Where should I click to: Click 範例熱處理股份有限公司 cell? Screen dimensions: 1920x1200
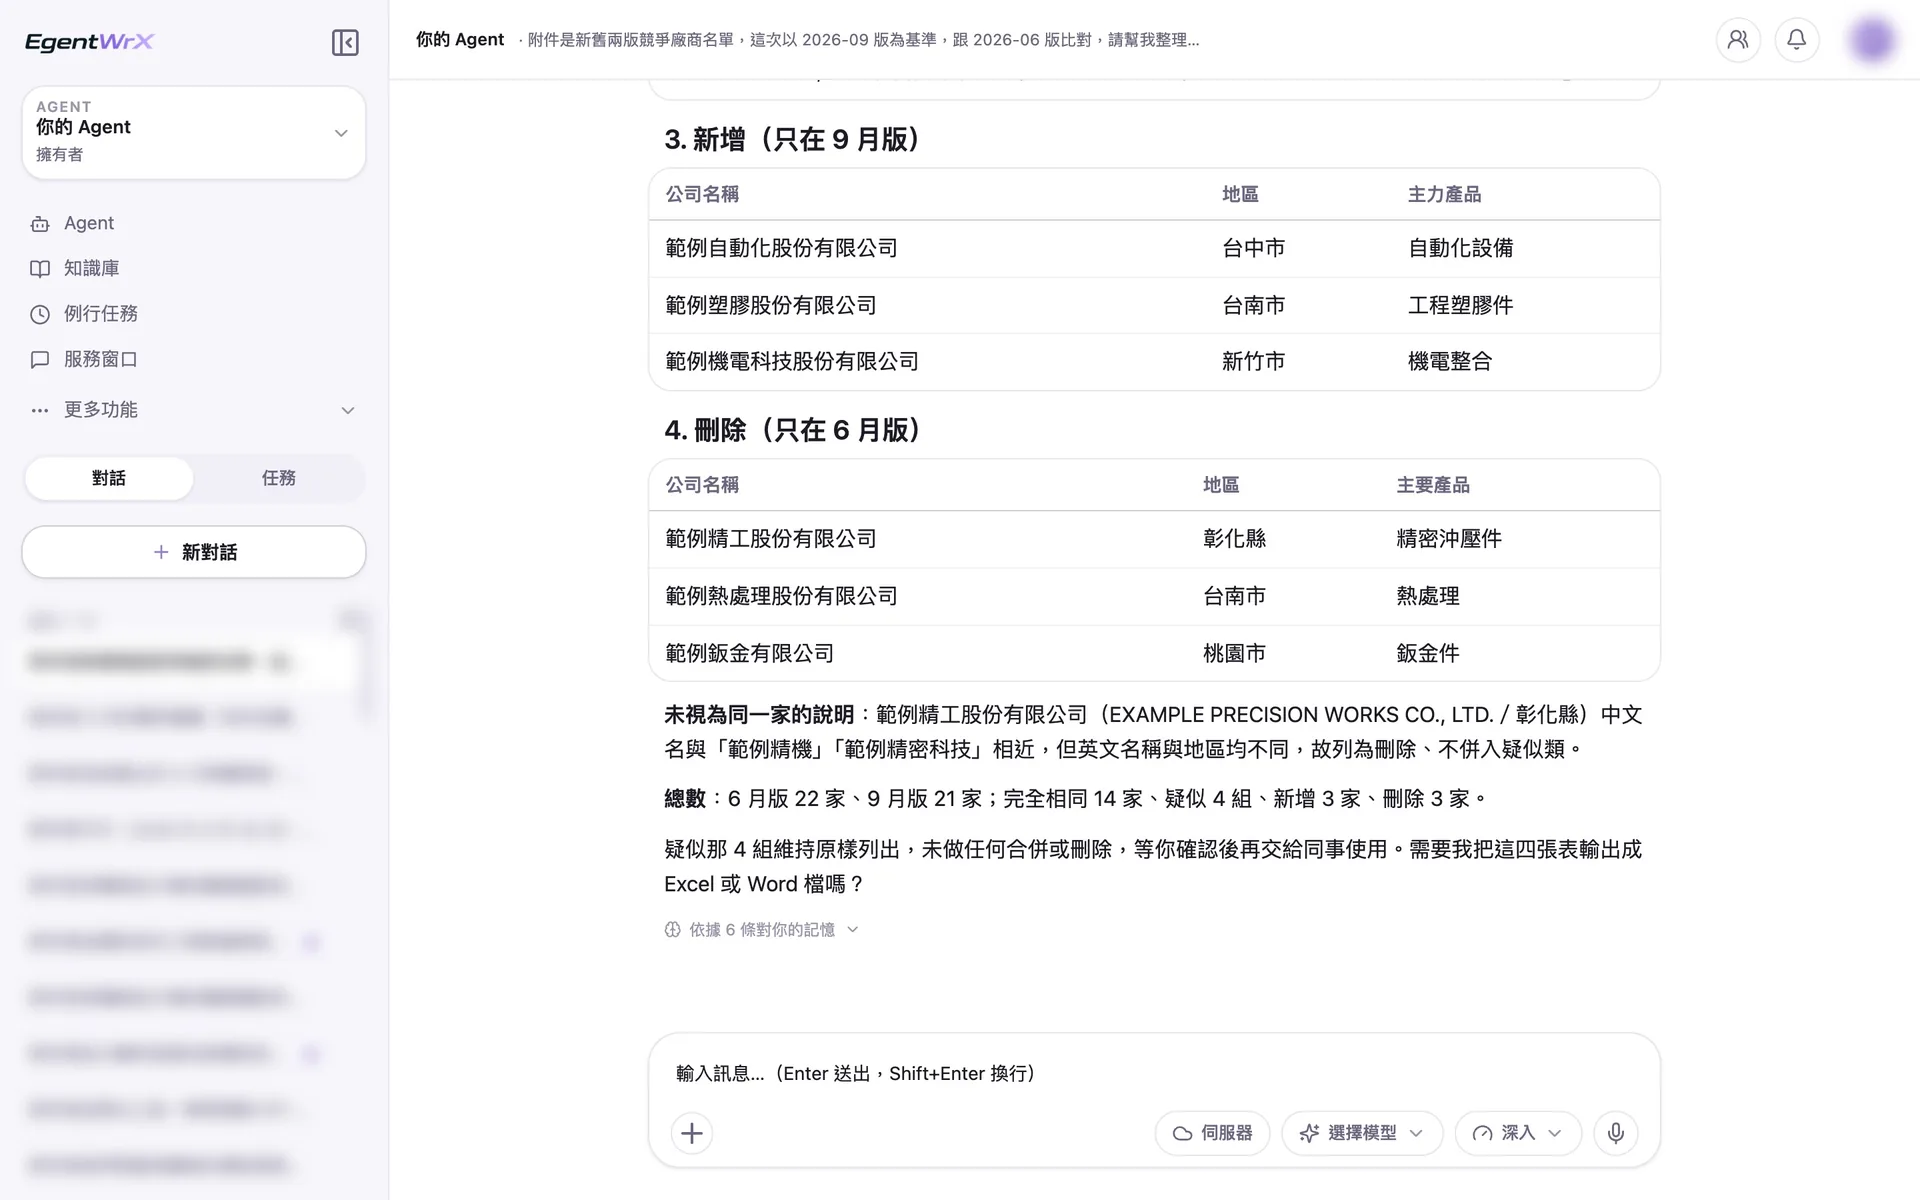[781, 596]
